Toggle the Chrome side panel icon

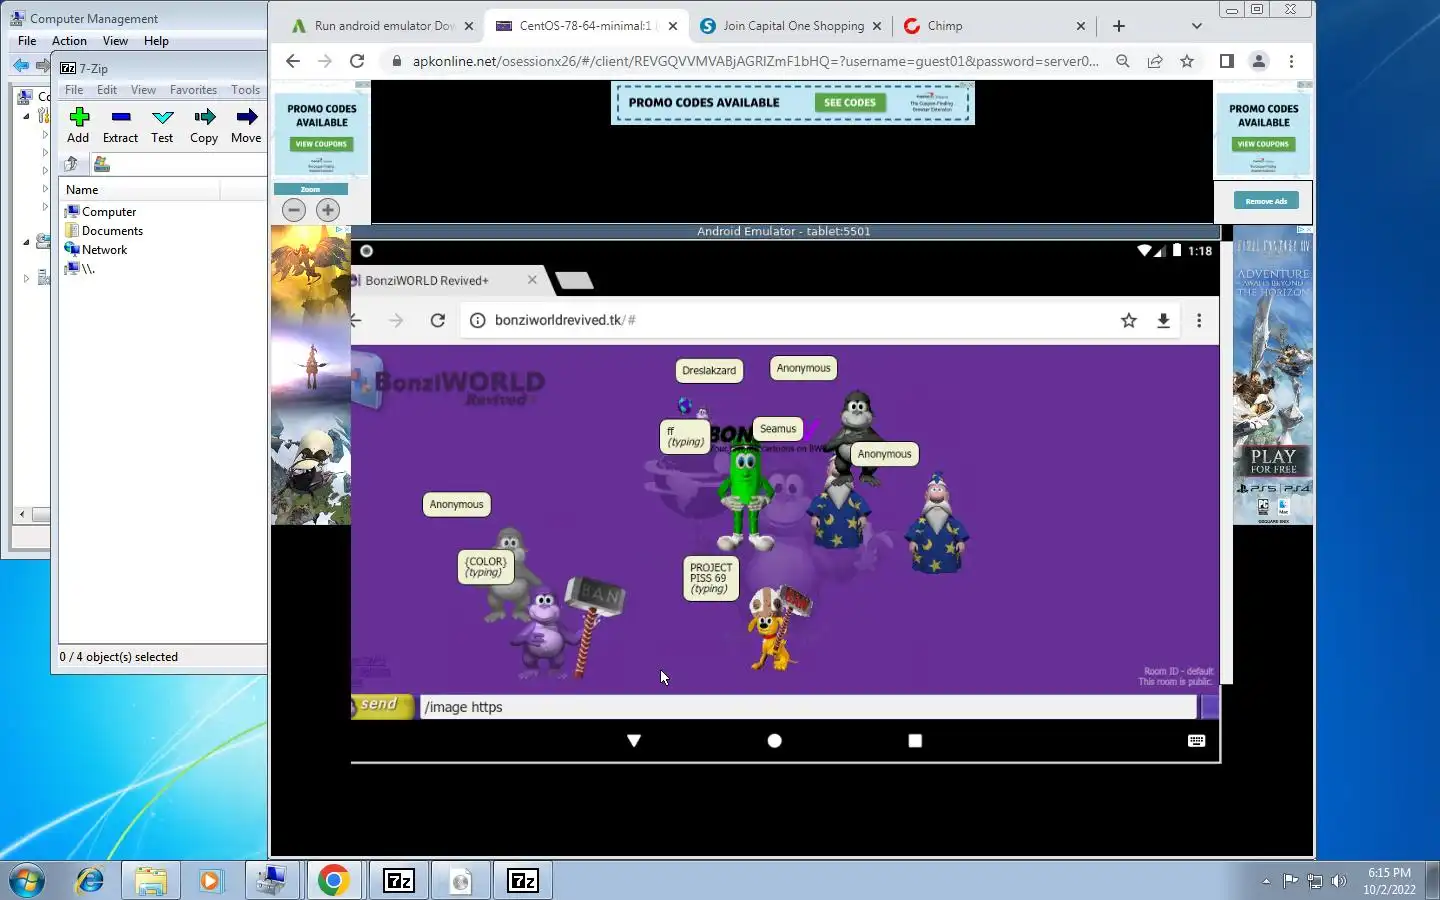coord(1226,61)
